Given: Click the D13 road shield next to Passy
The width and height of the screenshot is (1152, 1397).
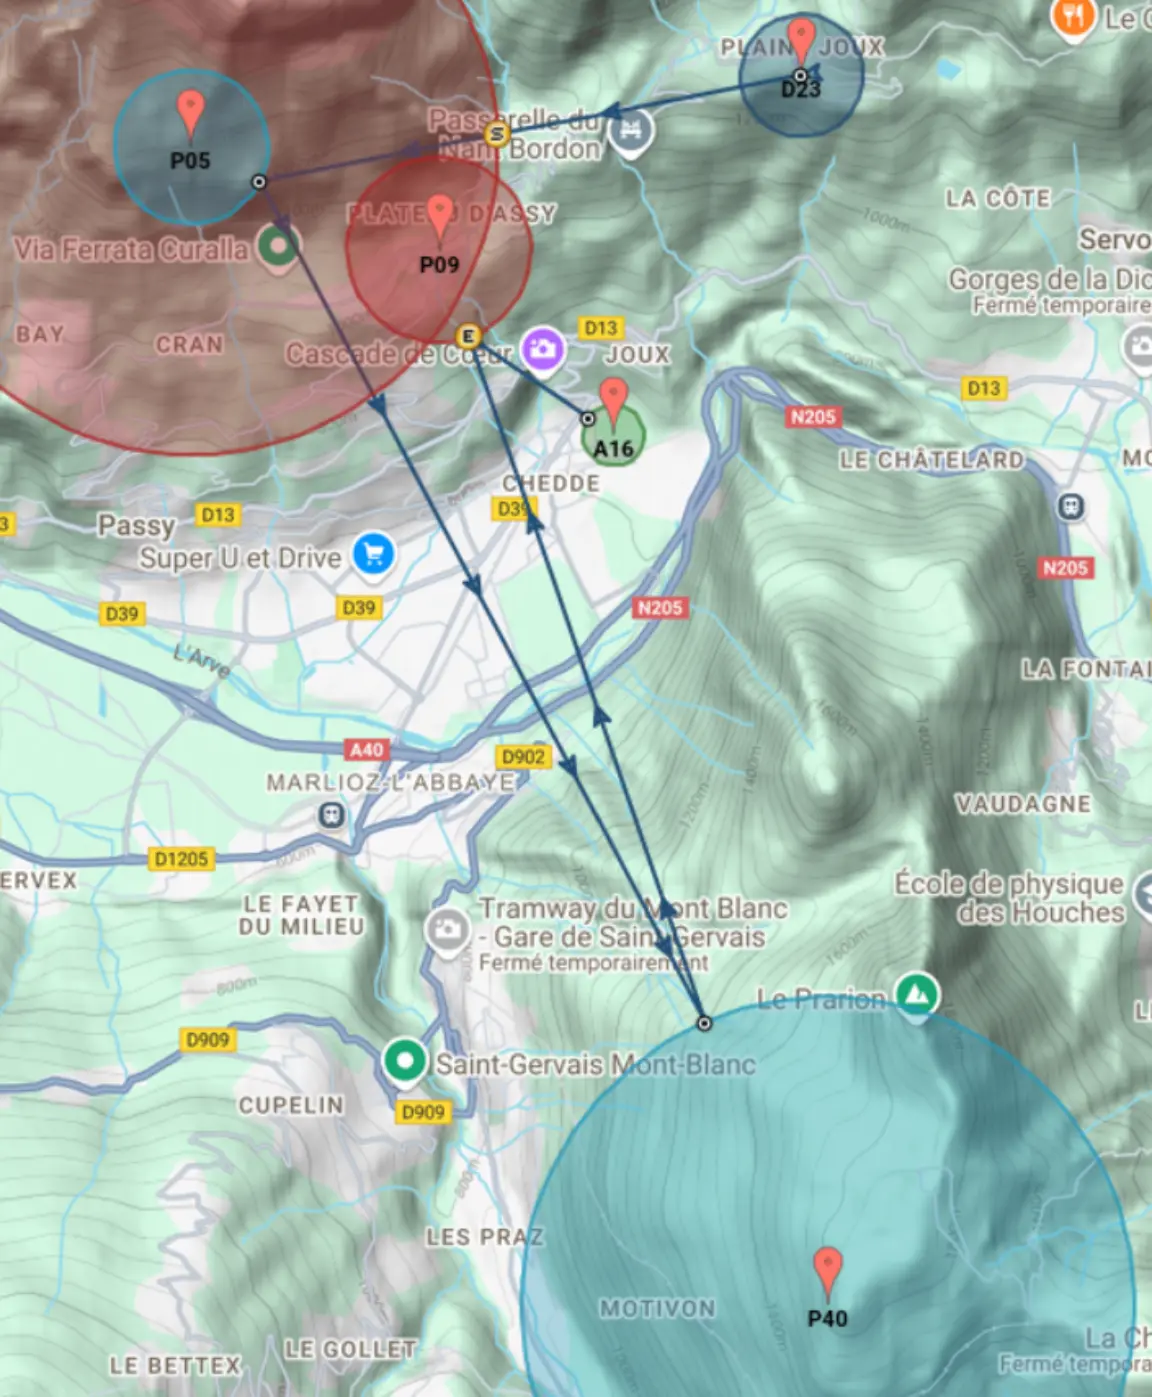Looking at the screenshot, I should tap(217, 515).
